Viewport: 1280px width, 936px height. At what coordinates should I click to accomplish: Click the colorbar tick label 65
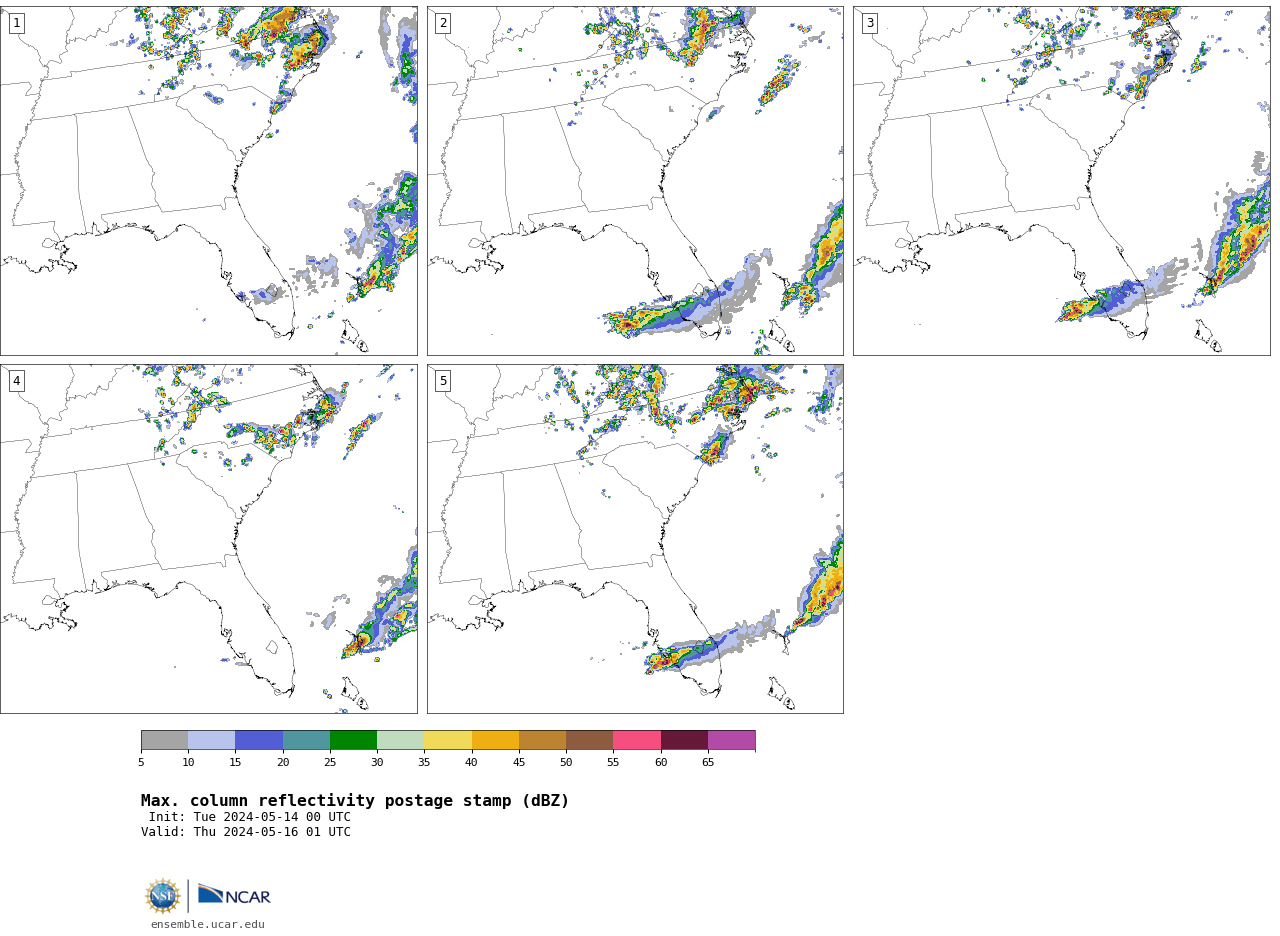tap(708, 763)
